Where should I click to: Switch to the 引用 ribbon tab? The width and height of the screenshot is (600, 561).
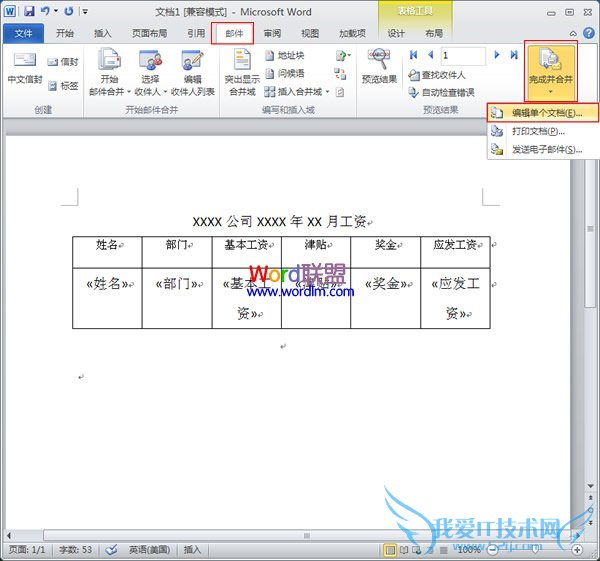(196, 34)
